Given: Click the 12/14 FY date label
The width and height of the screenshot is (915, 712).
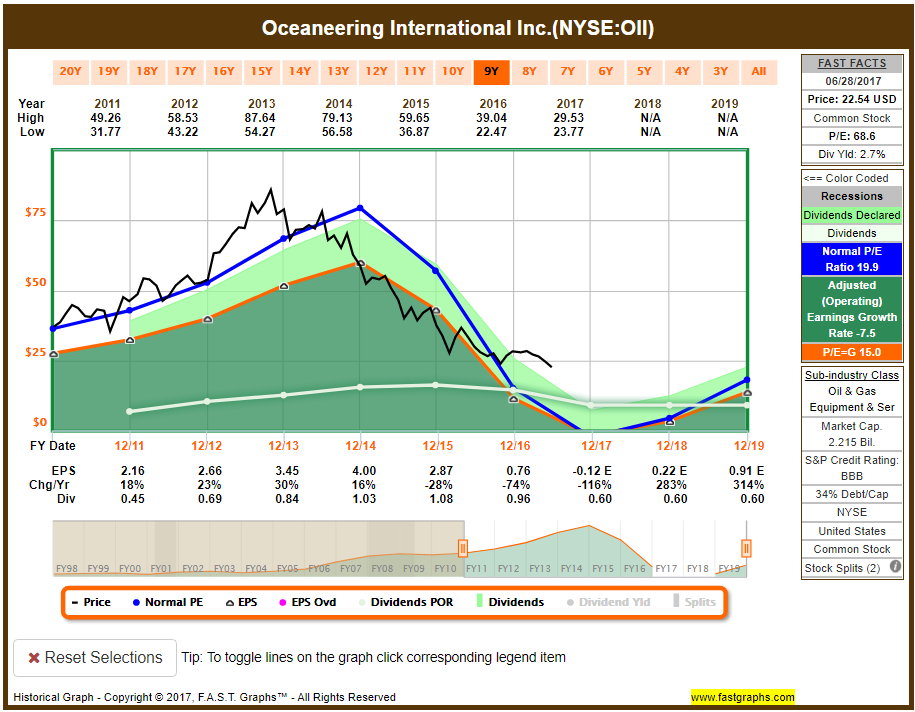Looking at the screenshot, I should tap(361, 446).
